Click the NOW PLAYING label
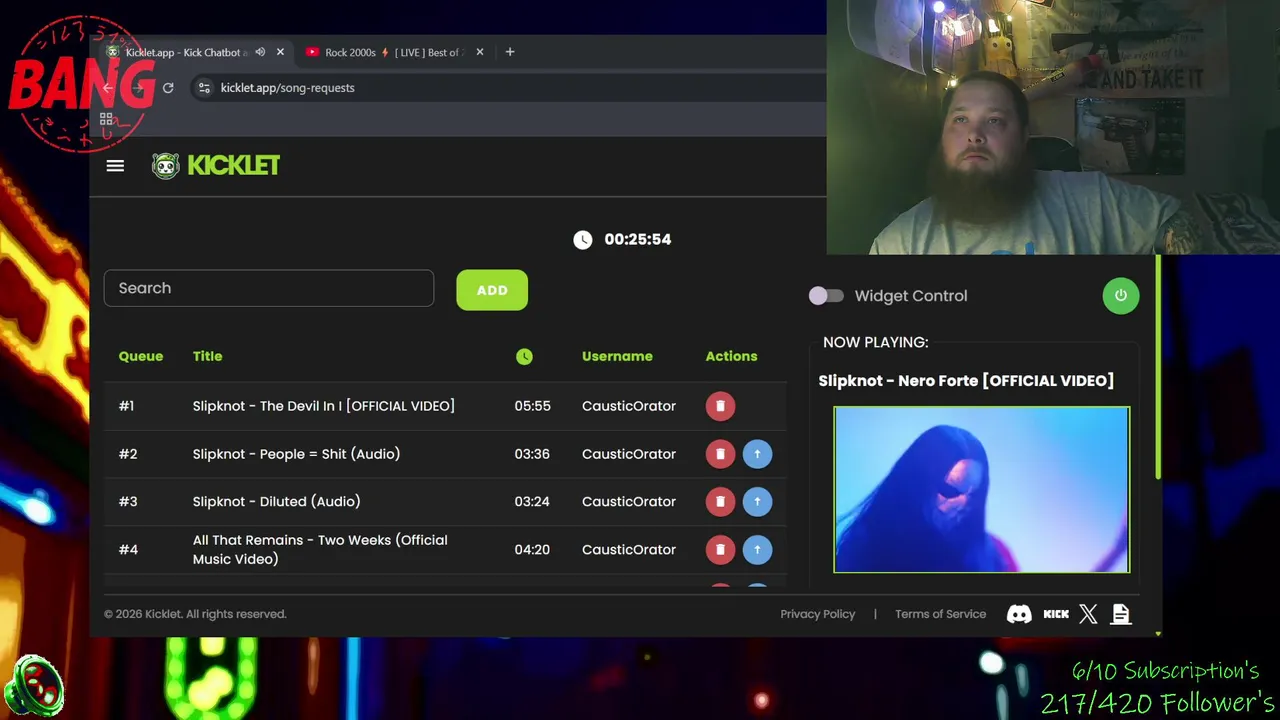Screen dimensions: 1280x720 pos(876,342)
